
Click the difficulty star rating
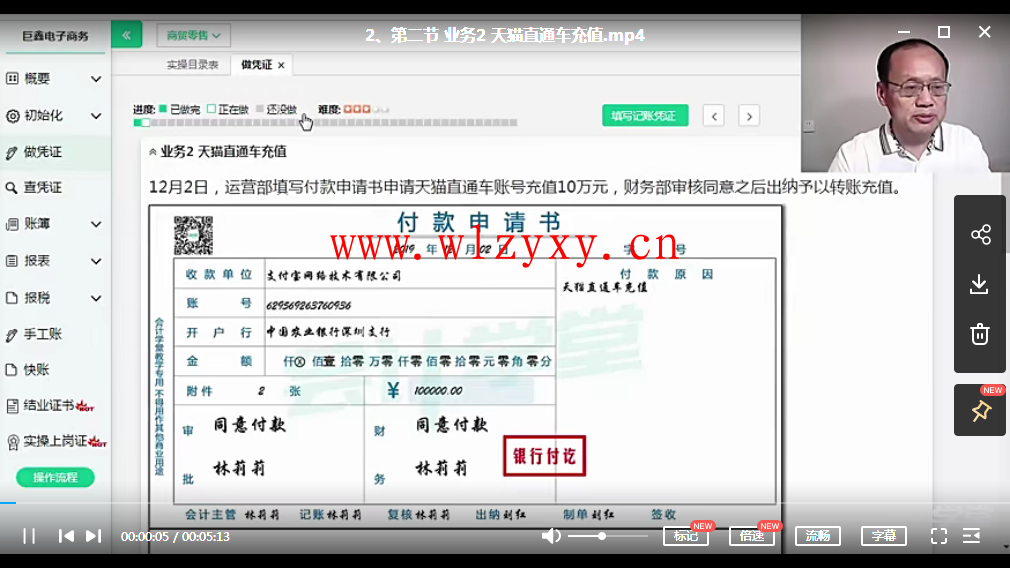coord(366,109)
